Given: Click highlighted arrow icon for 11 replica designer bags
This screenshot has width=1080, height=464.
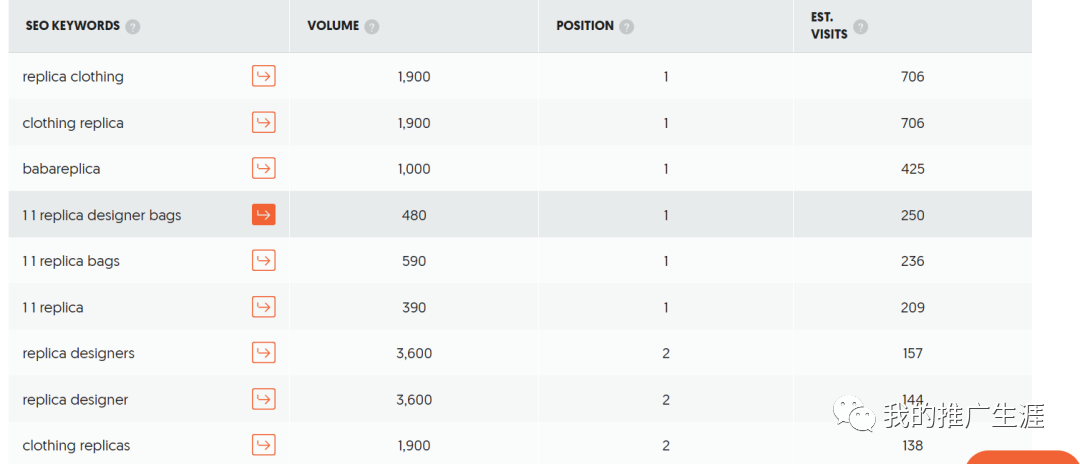Looking at the screenshot, I should click(x=263, y=215).
